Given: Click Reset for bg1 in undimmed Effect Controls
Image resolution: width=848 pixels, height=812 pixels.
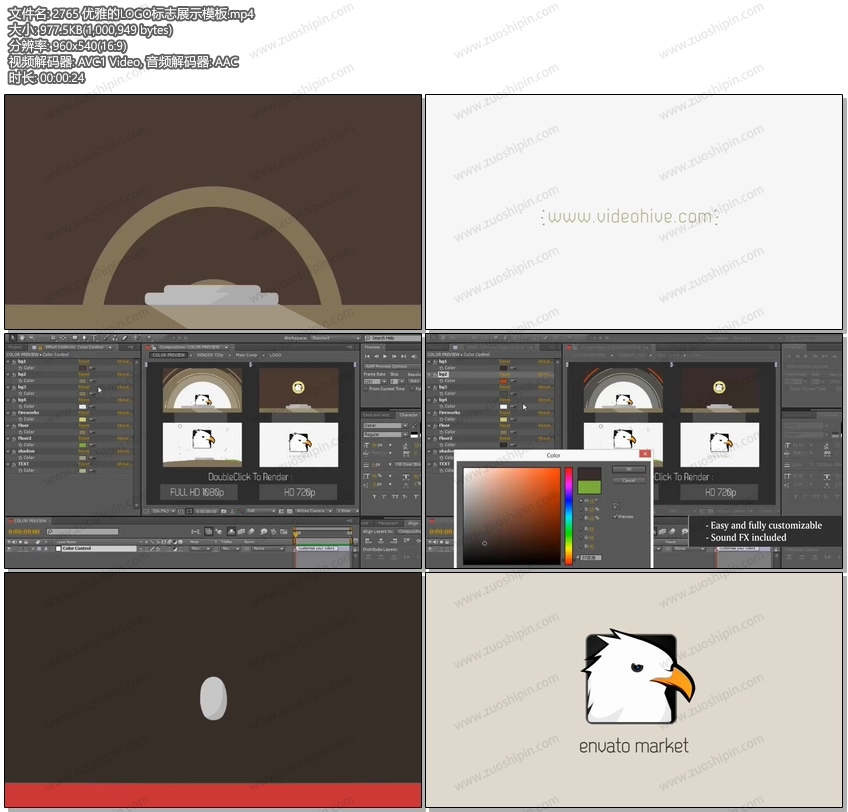Looking at the screenshot, I should 84,361.
